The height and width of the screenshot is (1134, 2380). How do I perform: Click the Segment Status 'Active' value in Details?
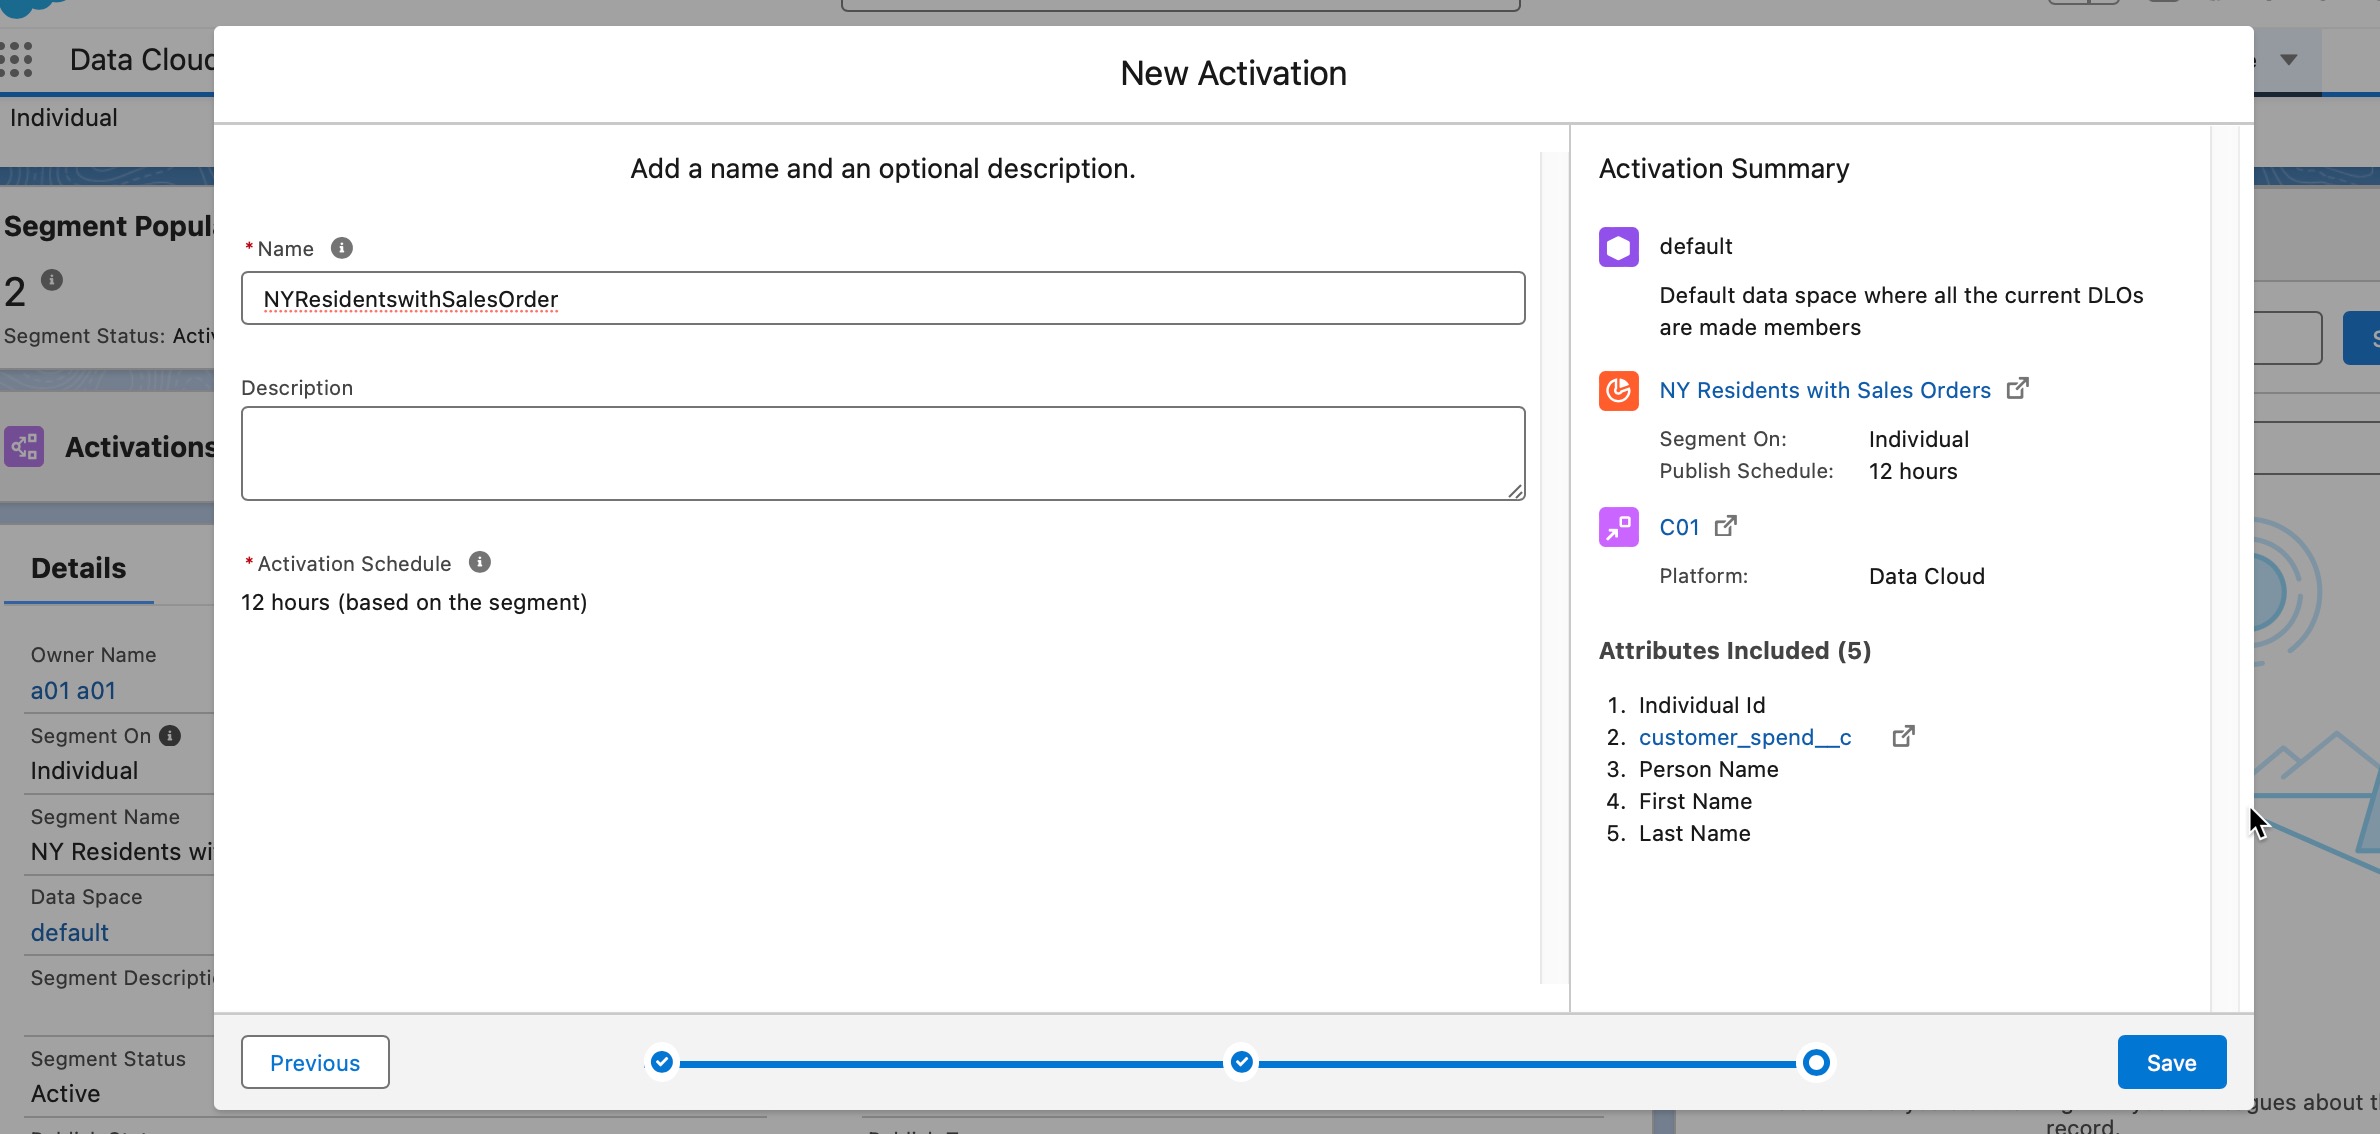click(x=65, y=1094)
